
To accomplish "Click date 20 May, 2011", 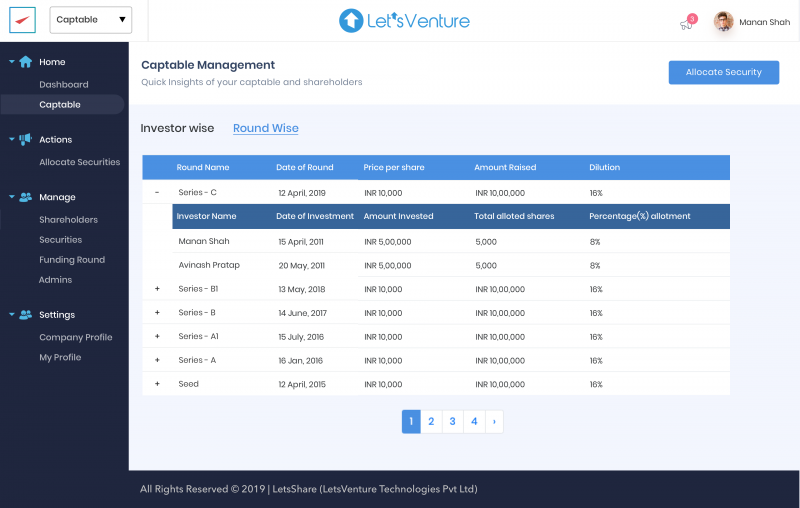I will point(302,266).
